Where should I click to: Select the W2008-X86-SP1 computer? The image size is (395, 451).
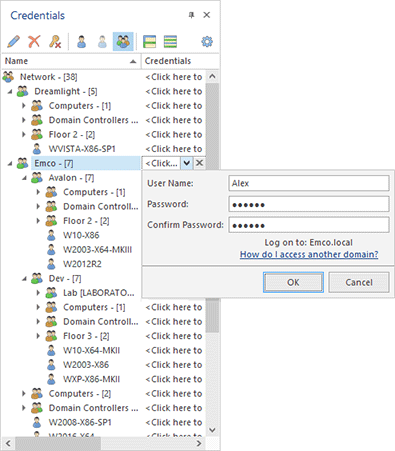pyautogui.click(x=80, y=422)
